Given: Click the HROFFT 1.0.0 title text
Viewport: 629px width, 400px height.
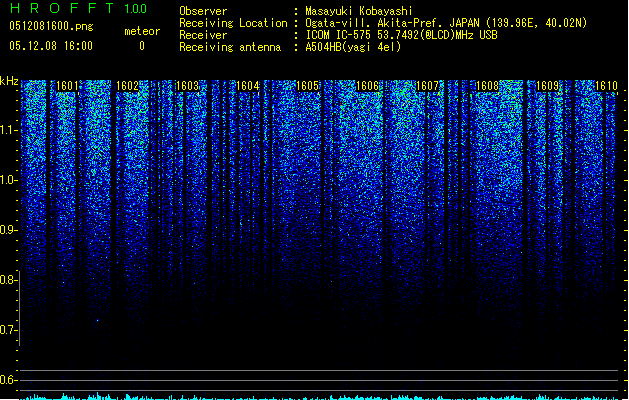Looking at the screenshot, I should tap(78, 8).
